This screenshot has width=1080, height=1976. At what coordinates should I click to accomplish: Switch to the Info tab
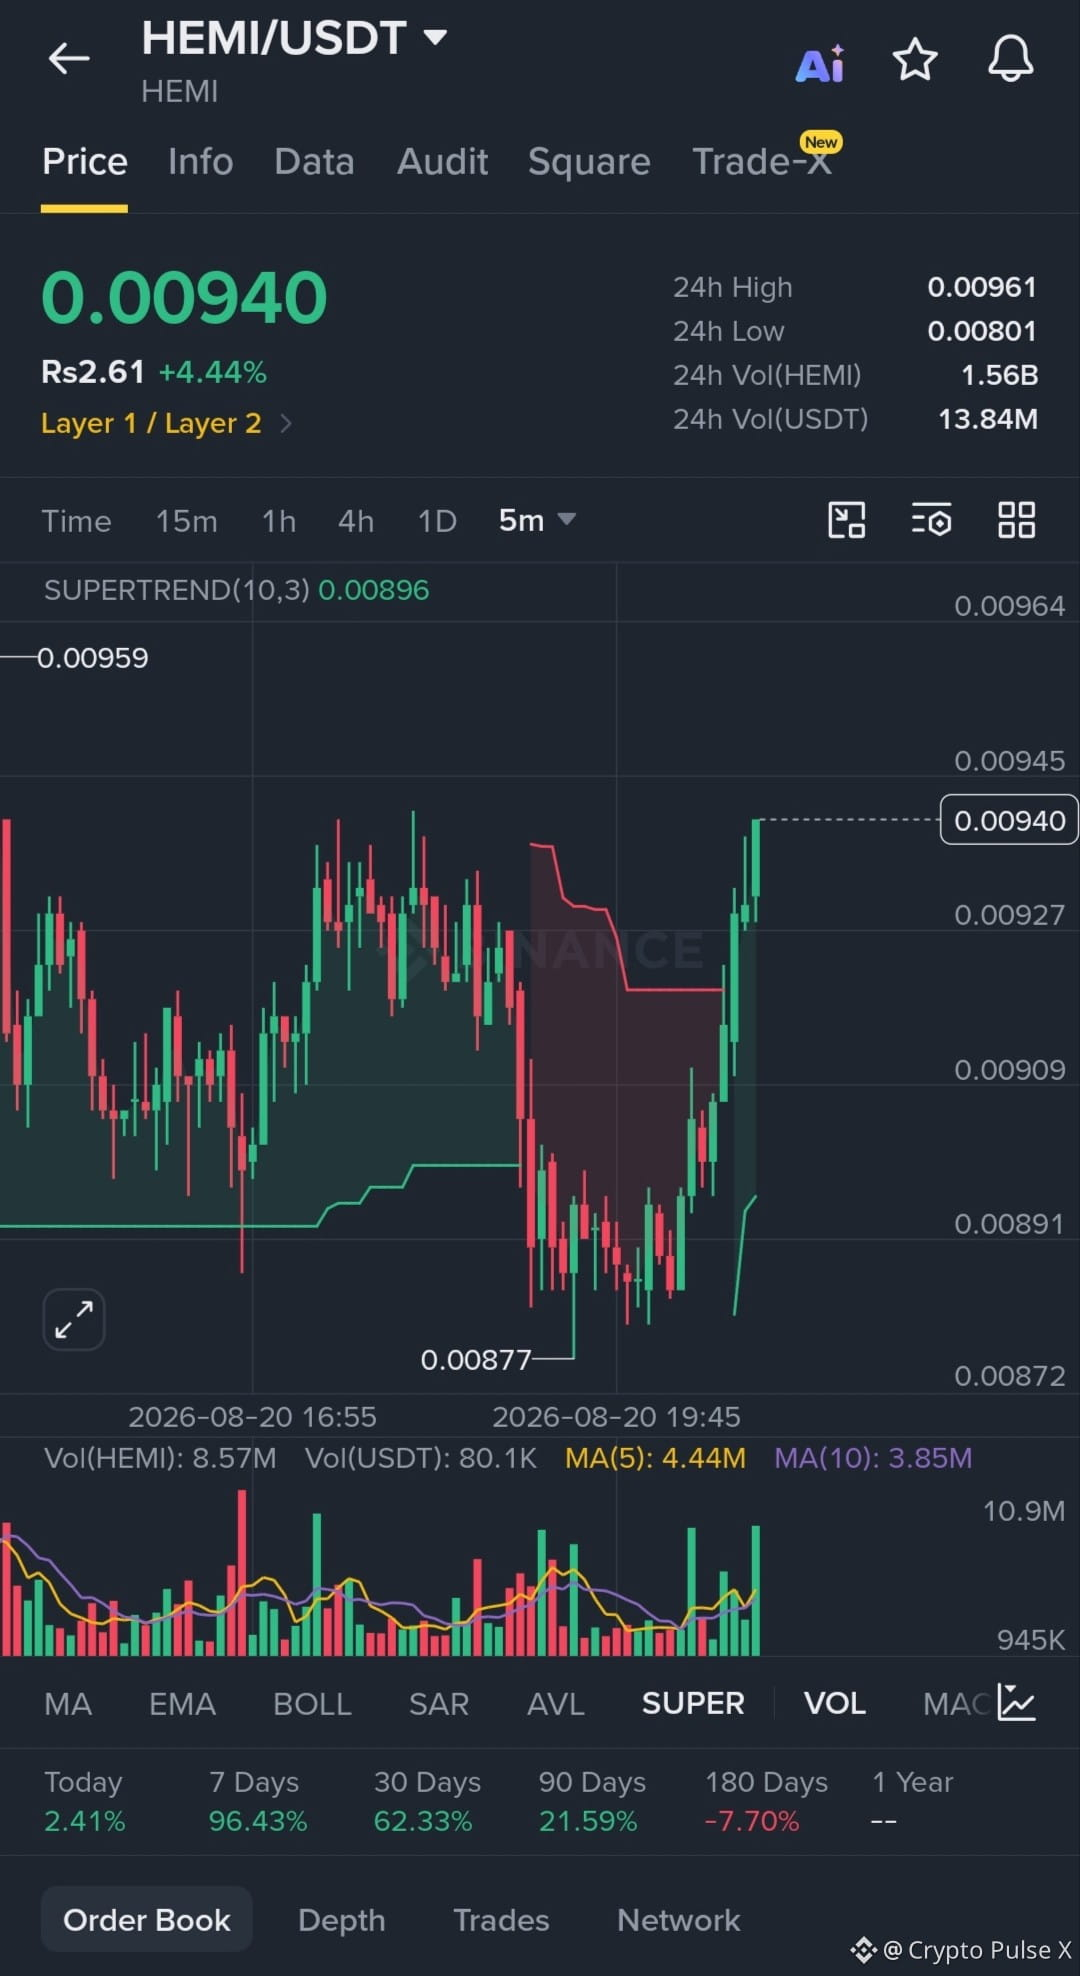pos(201,162)
